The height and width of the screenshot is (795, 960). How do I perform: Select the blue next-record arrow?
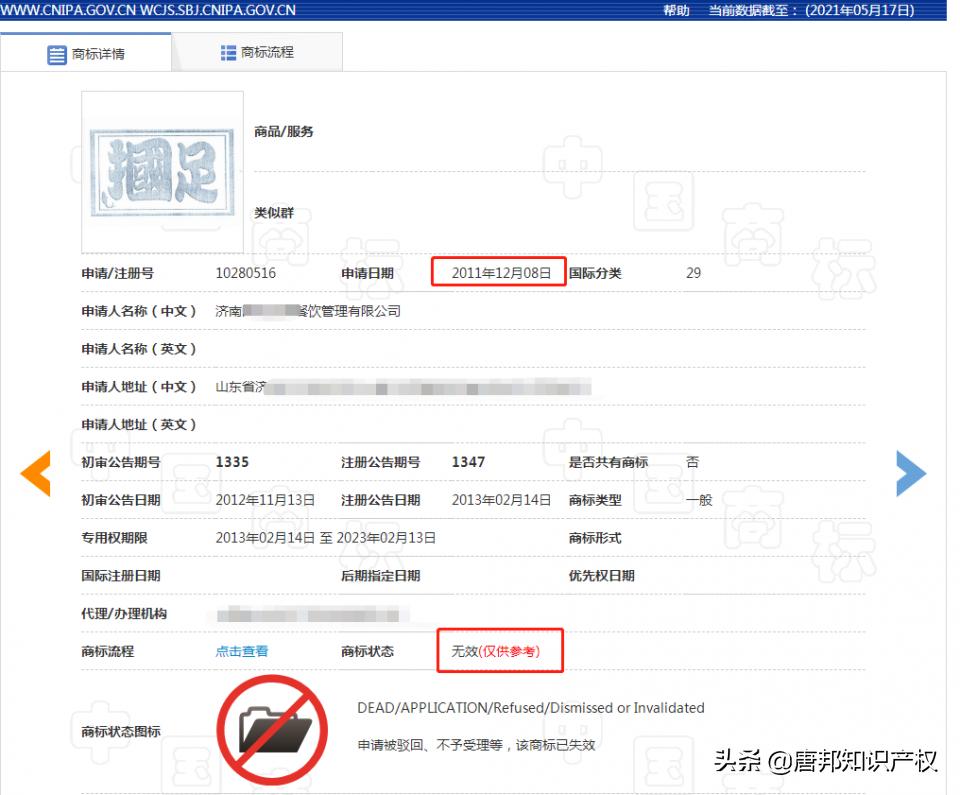[912, 473]
